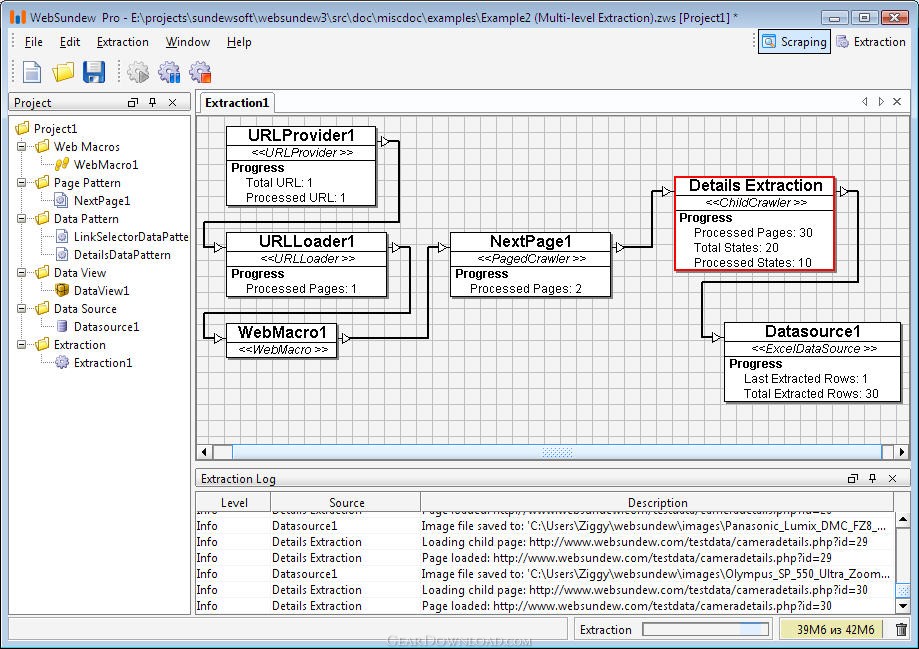Click the Open folder toolbar icon
The width and height of the screenshot is (919, 649).
[63, 72]
